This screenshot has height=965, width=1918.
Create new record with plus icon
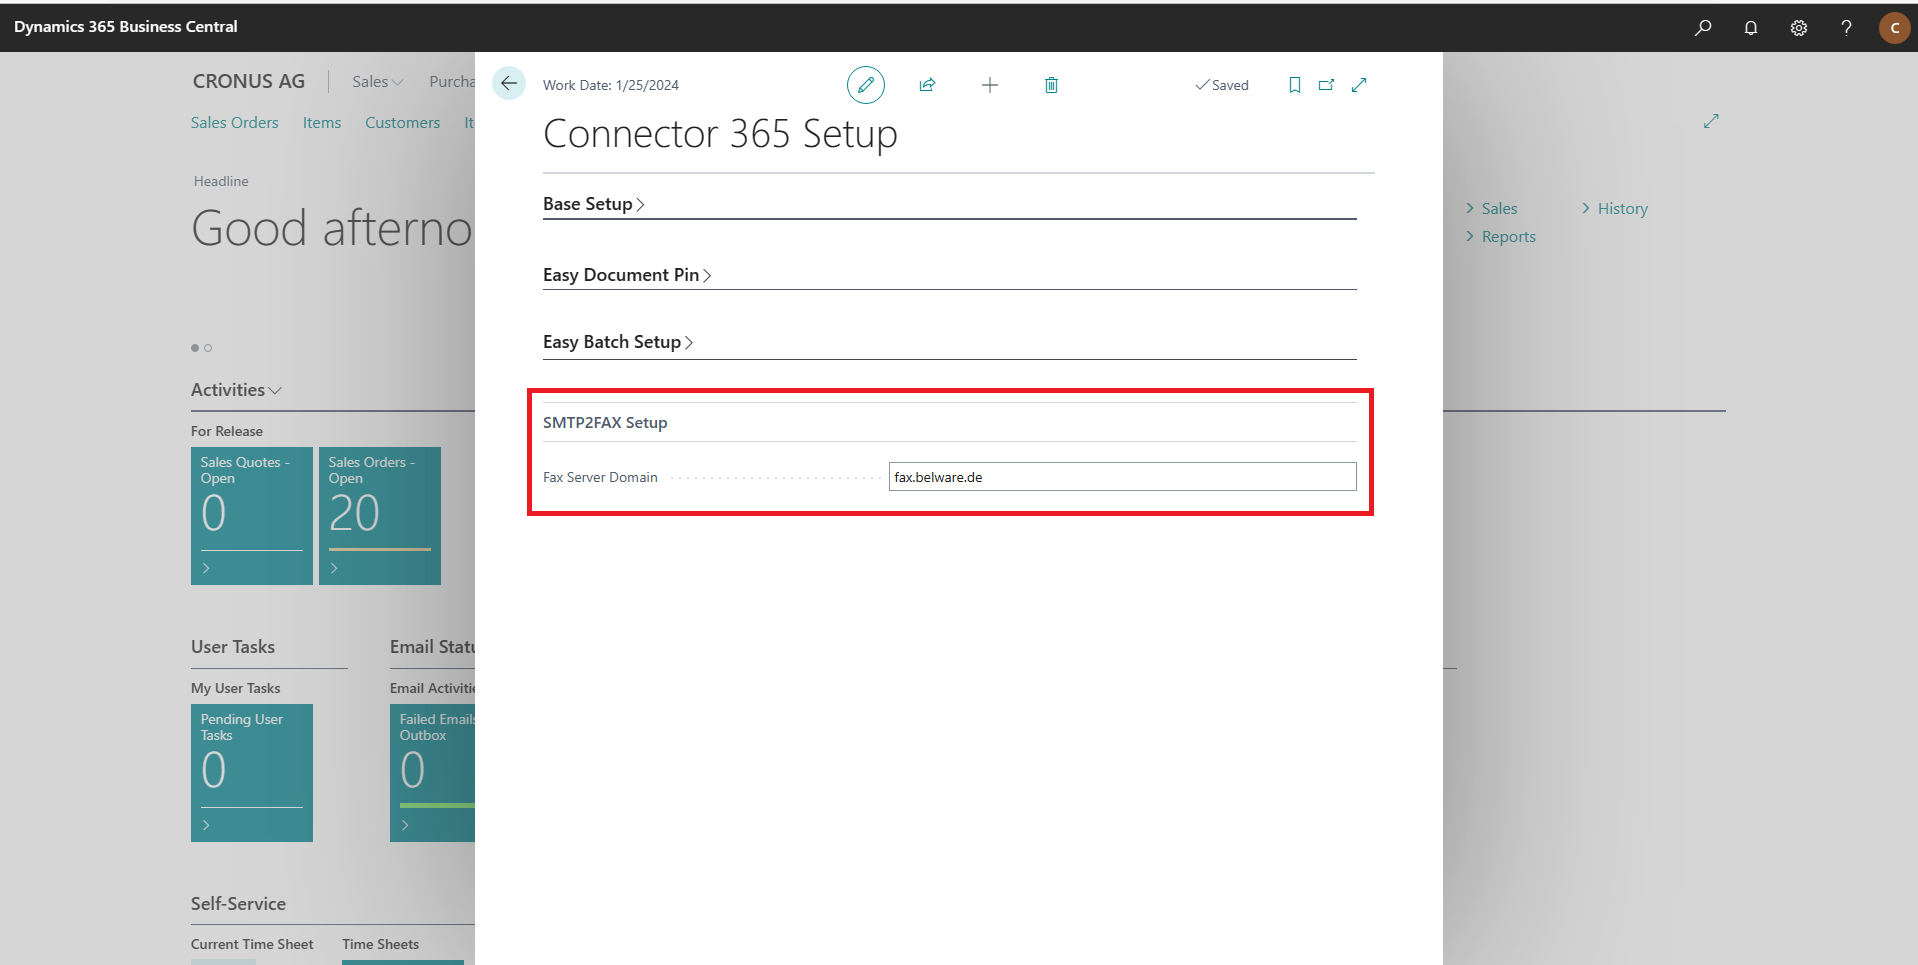click(990, 85)
